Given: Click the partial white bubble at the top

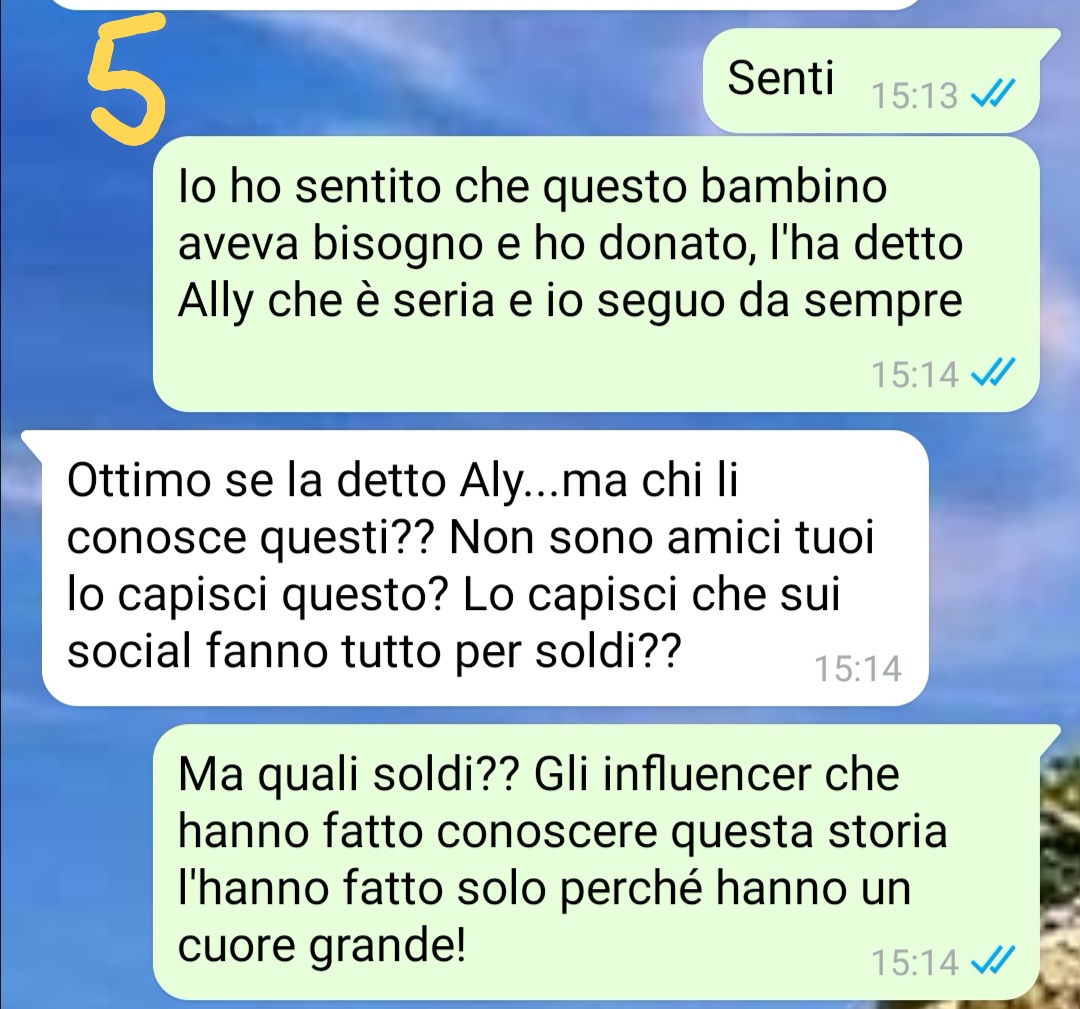Looking at the screenshot, I should click(x=486, y=4).
